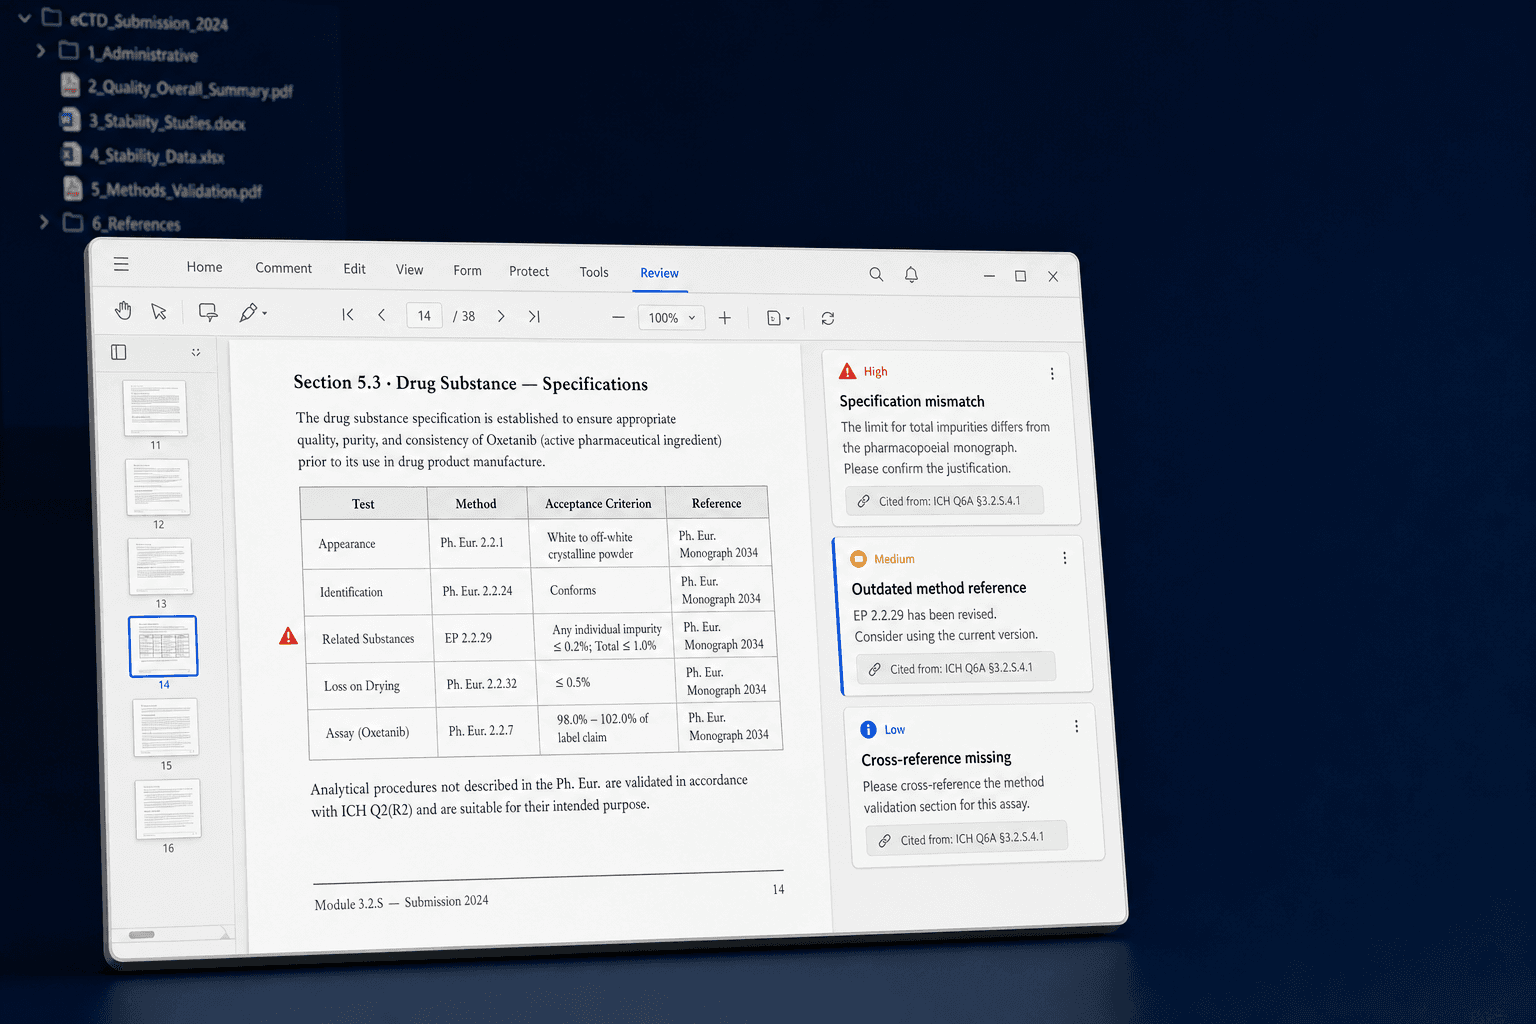Click the refresh review icon

[x=827, y=318]
